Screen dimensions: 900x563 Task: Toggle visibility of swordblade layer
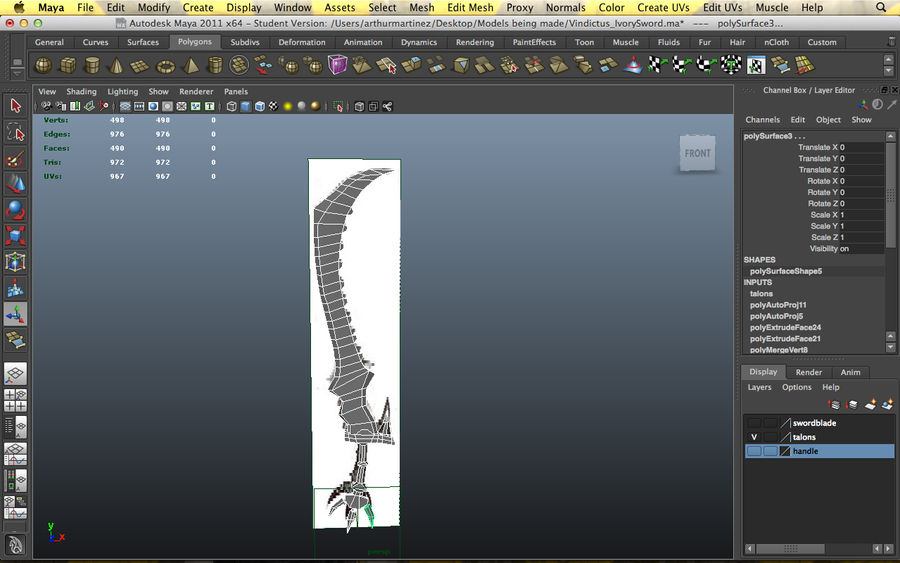coord(754,423)
